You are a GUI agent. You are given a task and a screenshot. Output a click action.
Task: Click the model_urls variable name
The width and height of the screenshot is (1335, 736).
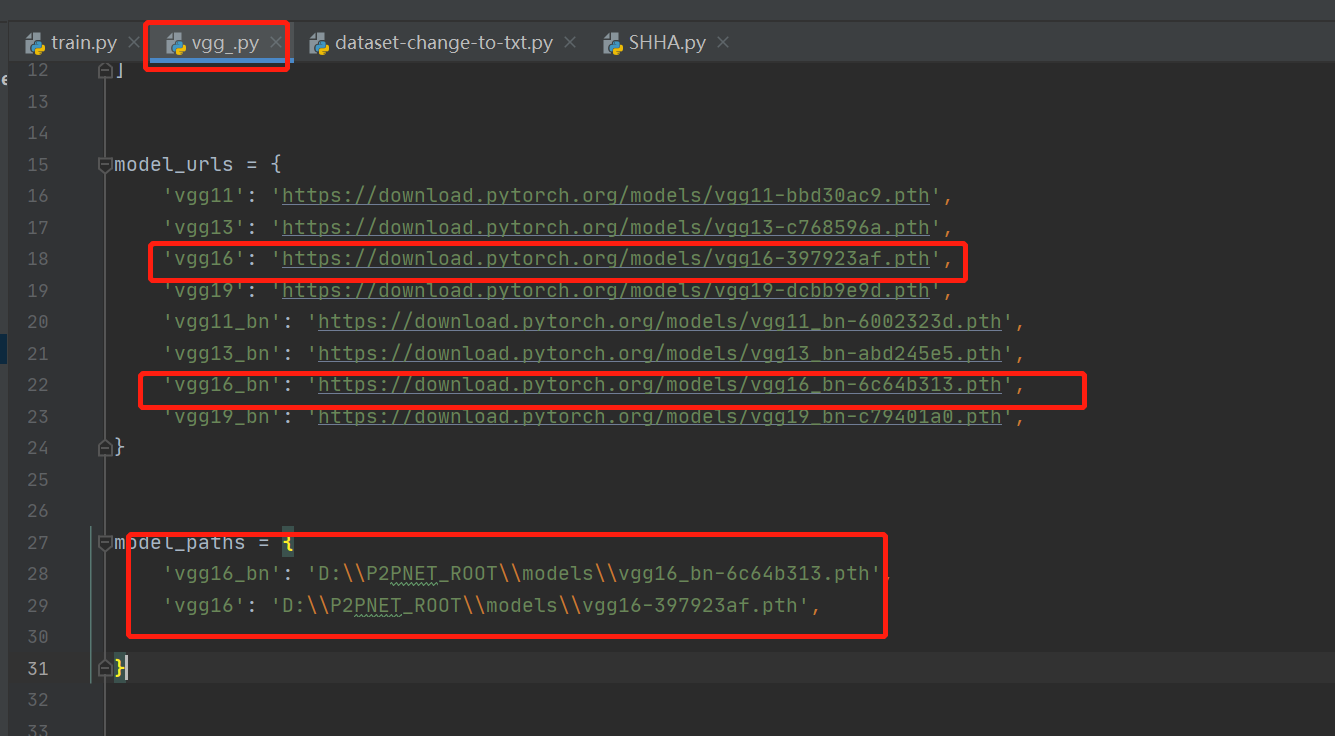(x=174, y=164)
